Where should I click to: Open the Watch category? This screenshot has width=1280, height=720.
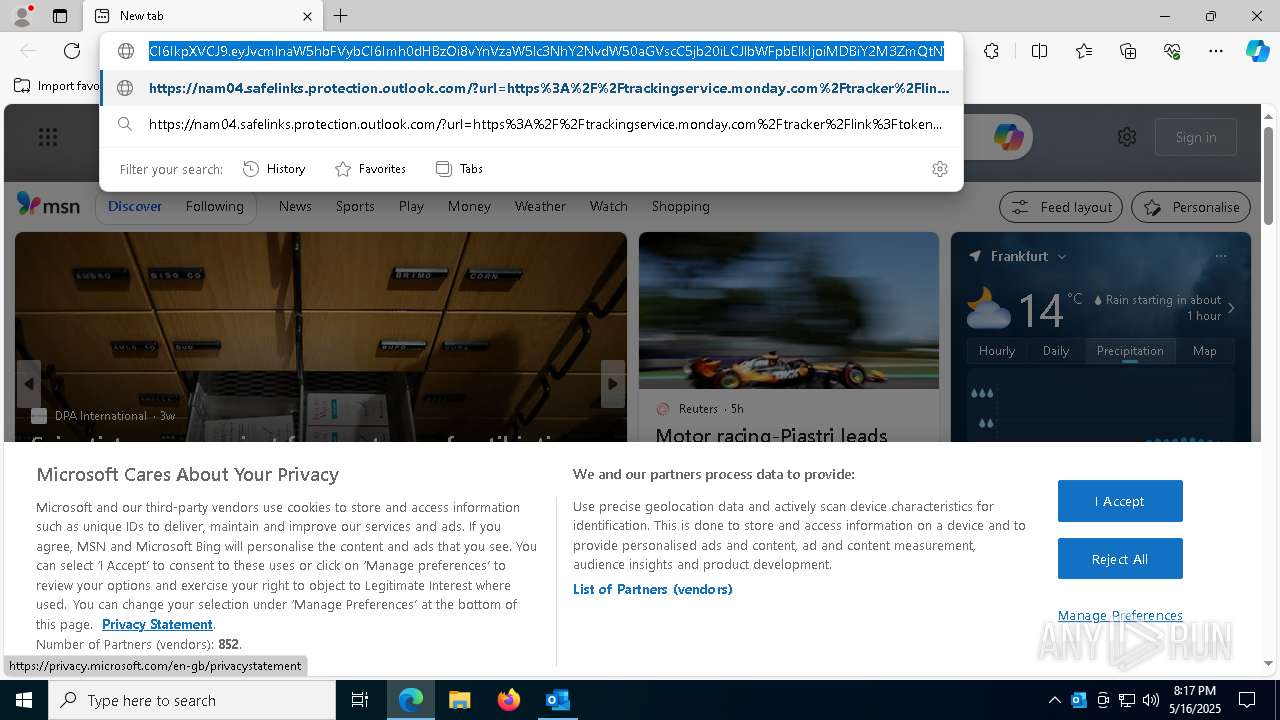(608, 206)
